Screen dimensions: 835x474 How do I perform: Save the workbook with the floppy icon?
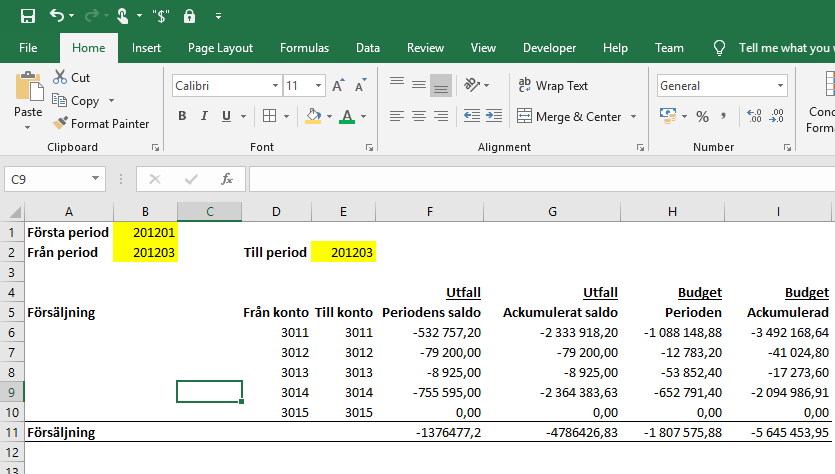coord(28,16)
